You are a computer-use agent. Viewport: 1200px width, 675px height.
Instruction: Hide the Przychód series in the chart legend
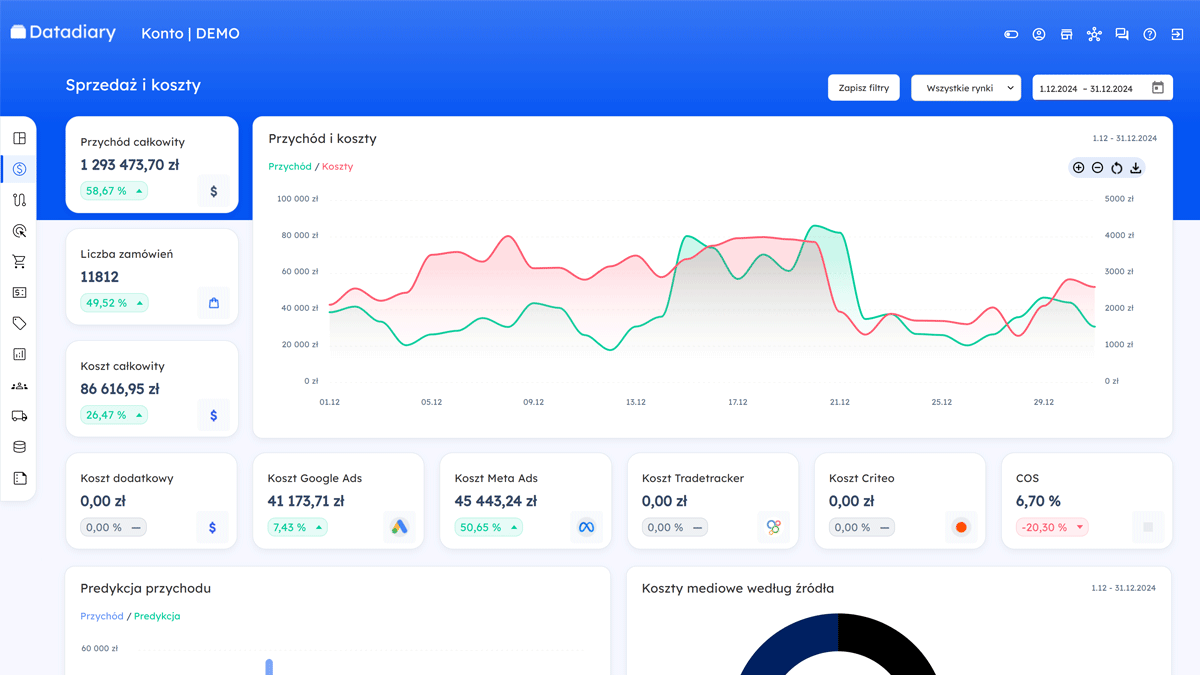(x=289, y=166)
